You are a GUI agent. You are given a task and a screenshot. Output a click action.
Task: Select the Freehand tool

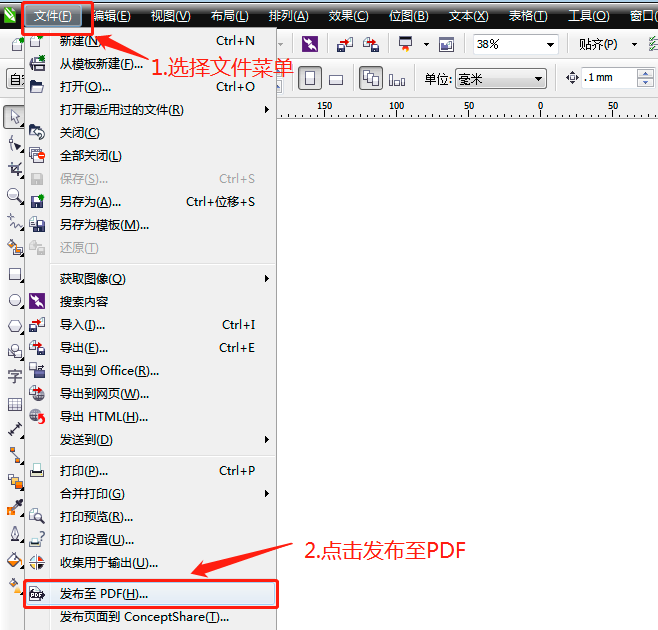[15, 222]
